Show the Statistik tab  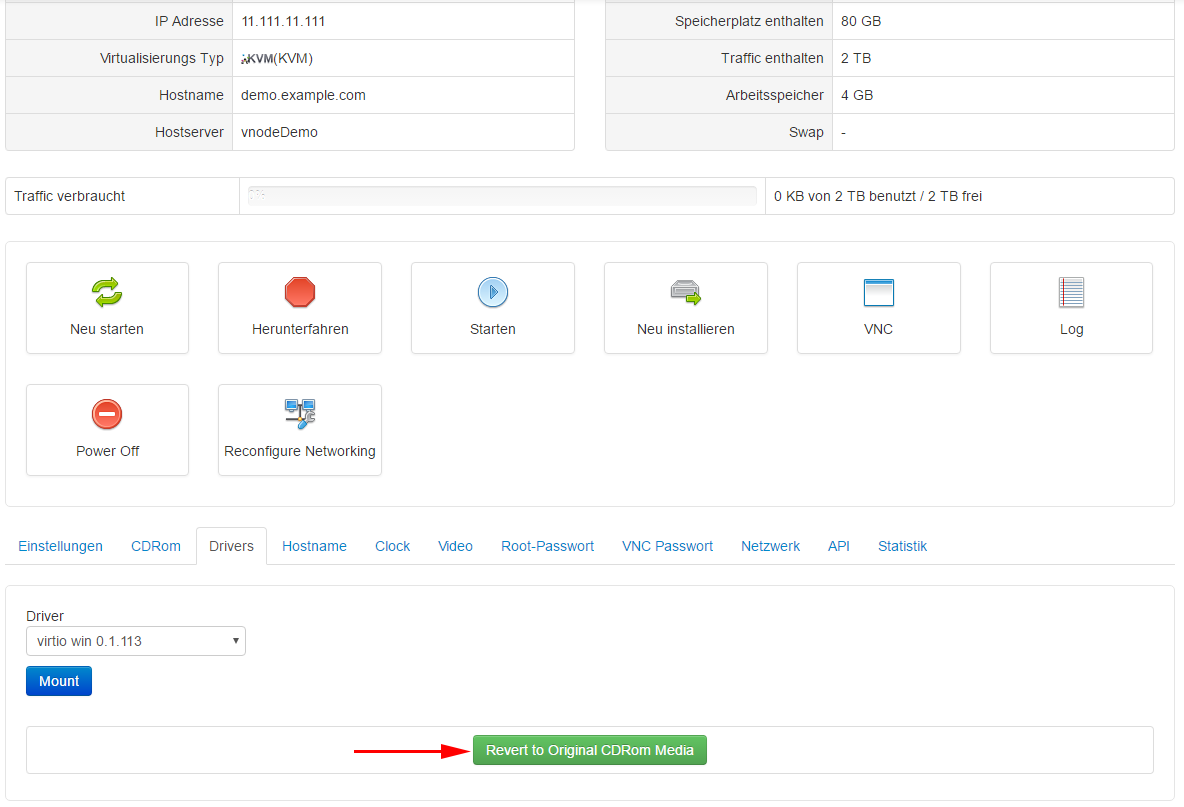pyautogui.click(x=902, y=546)
